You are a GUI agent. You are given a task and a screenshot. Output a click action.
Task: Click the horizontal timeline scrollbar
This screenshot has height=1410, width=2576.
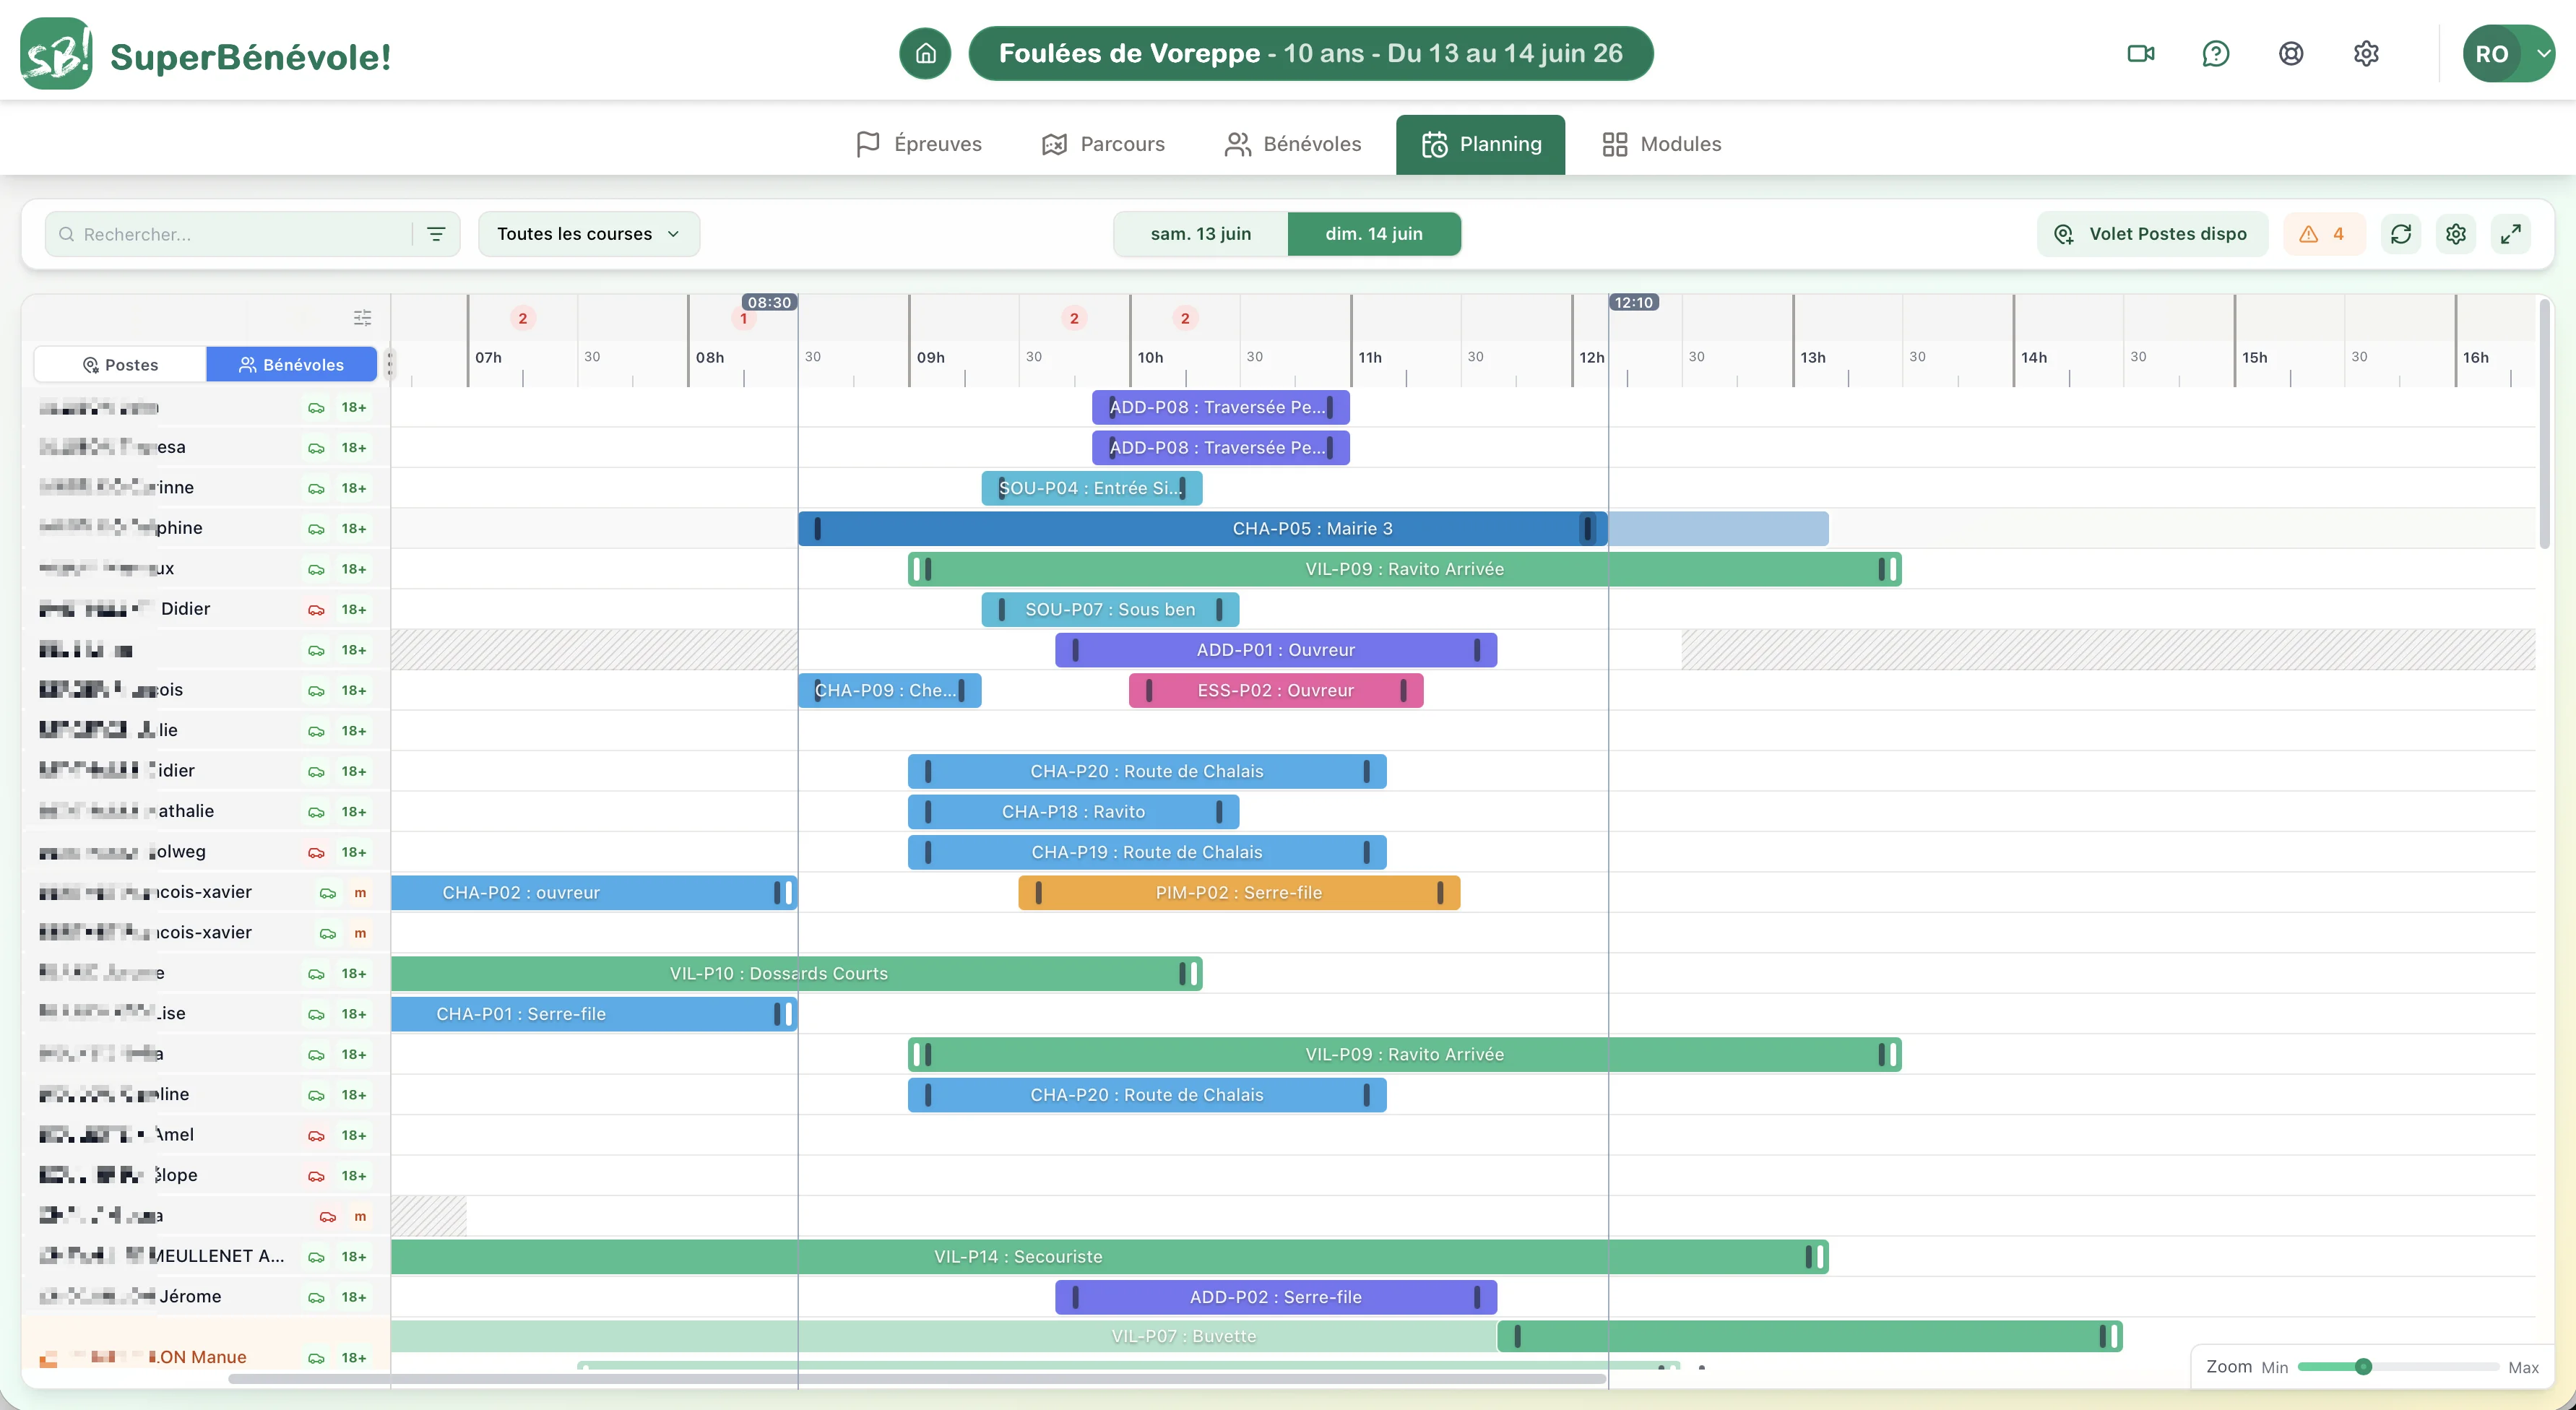tap(917, 1379)
